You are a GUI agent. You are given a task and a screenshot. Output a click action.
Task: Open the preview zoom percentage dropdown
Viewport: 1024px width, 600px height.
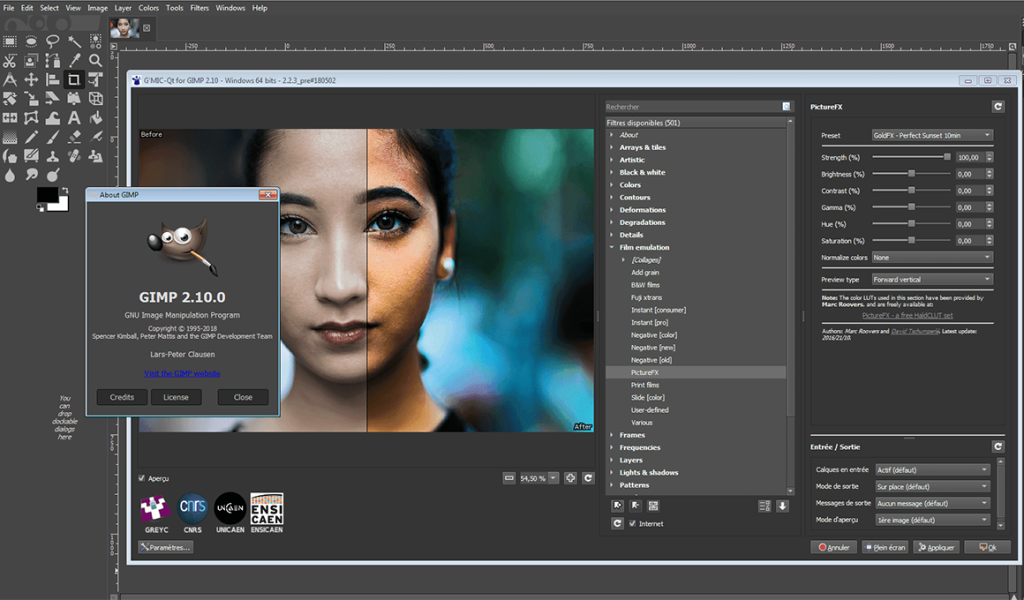(553, 478)
